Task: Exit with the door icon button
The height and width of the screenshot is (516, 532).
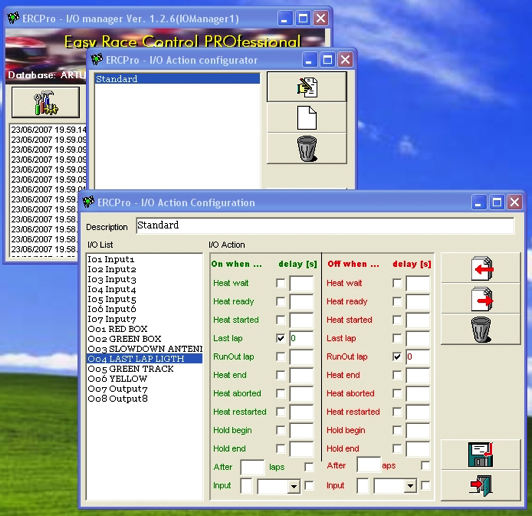Action: pyautogui.click(x=480, y=485)
